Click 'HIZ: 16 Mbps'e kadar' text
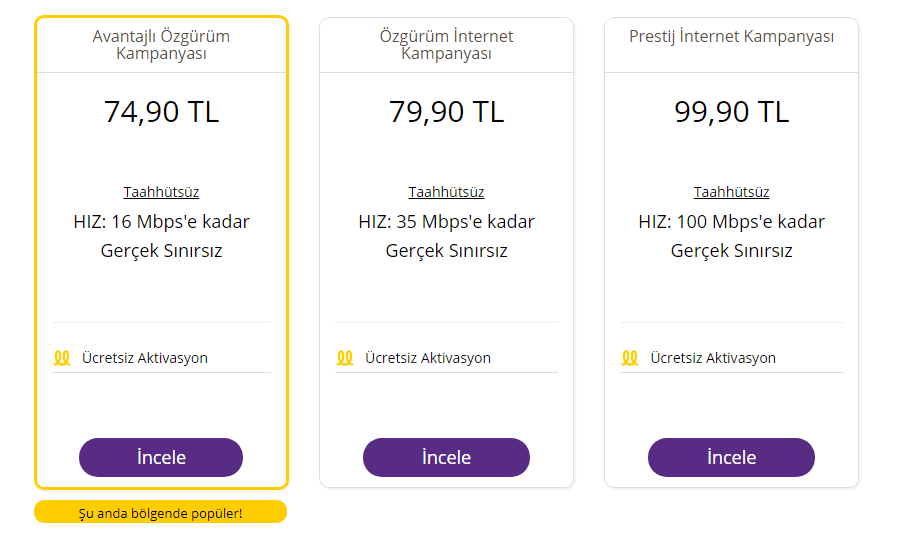The height and width of the screenshot is (534, 916). [x=161, y=222]
